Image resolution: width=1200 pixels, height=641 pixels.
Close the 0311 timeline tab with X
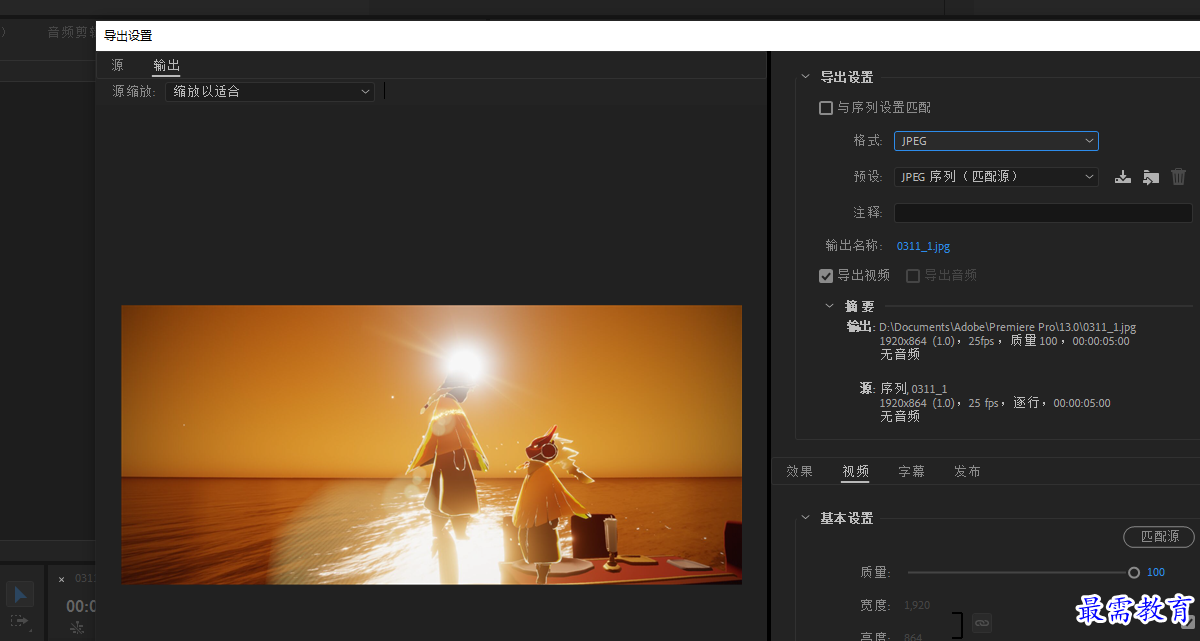point(61,579)
